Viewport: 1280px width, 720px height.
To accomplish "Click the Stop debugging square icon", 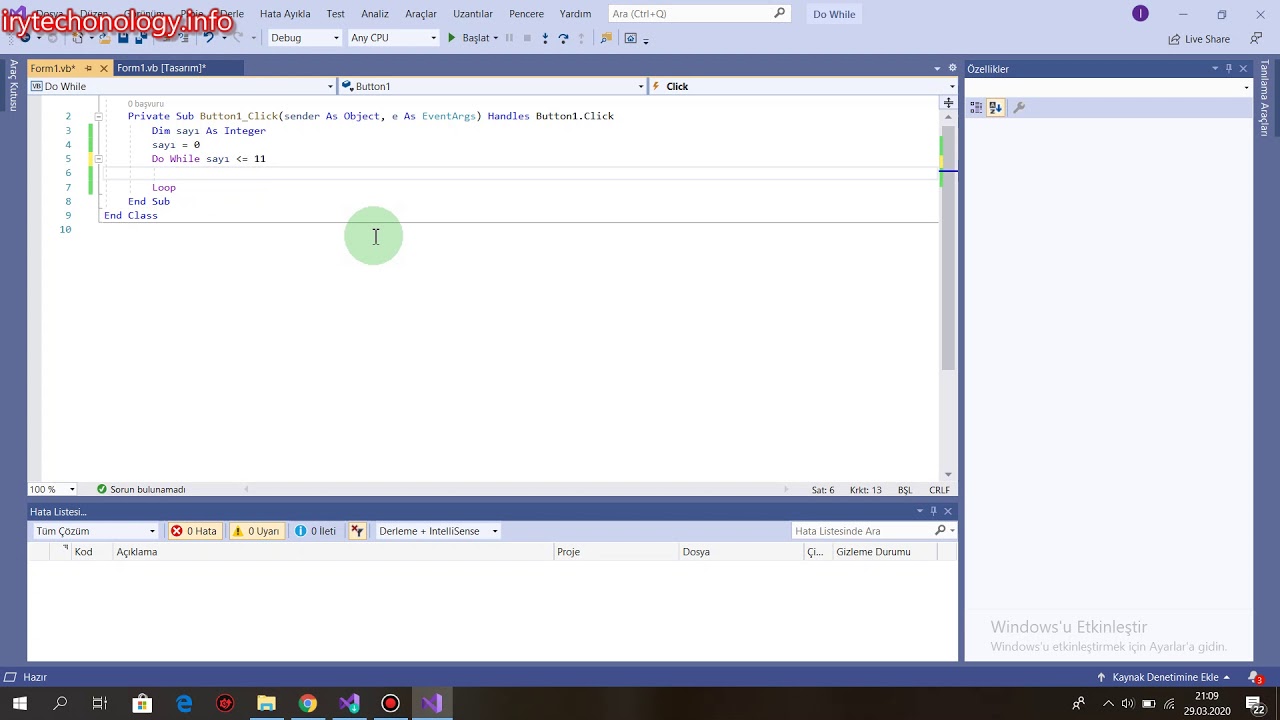I will 527,38.
